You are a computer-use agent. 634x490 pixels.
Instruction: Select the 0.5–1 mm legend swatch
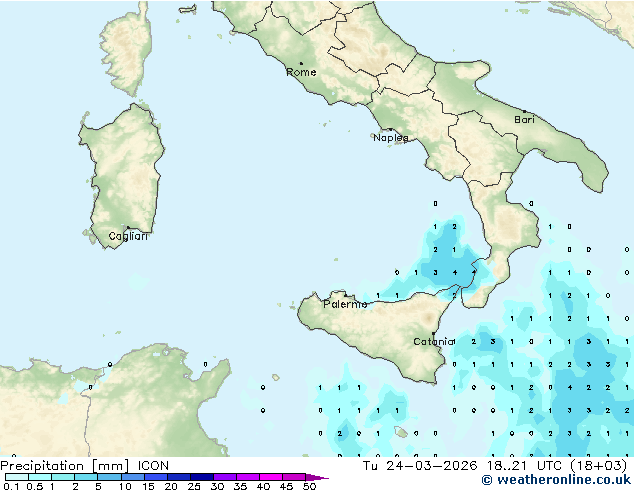(40, 477)
